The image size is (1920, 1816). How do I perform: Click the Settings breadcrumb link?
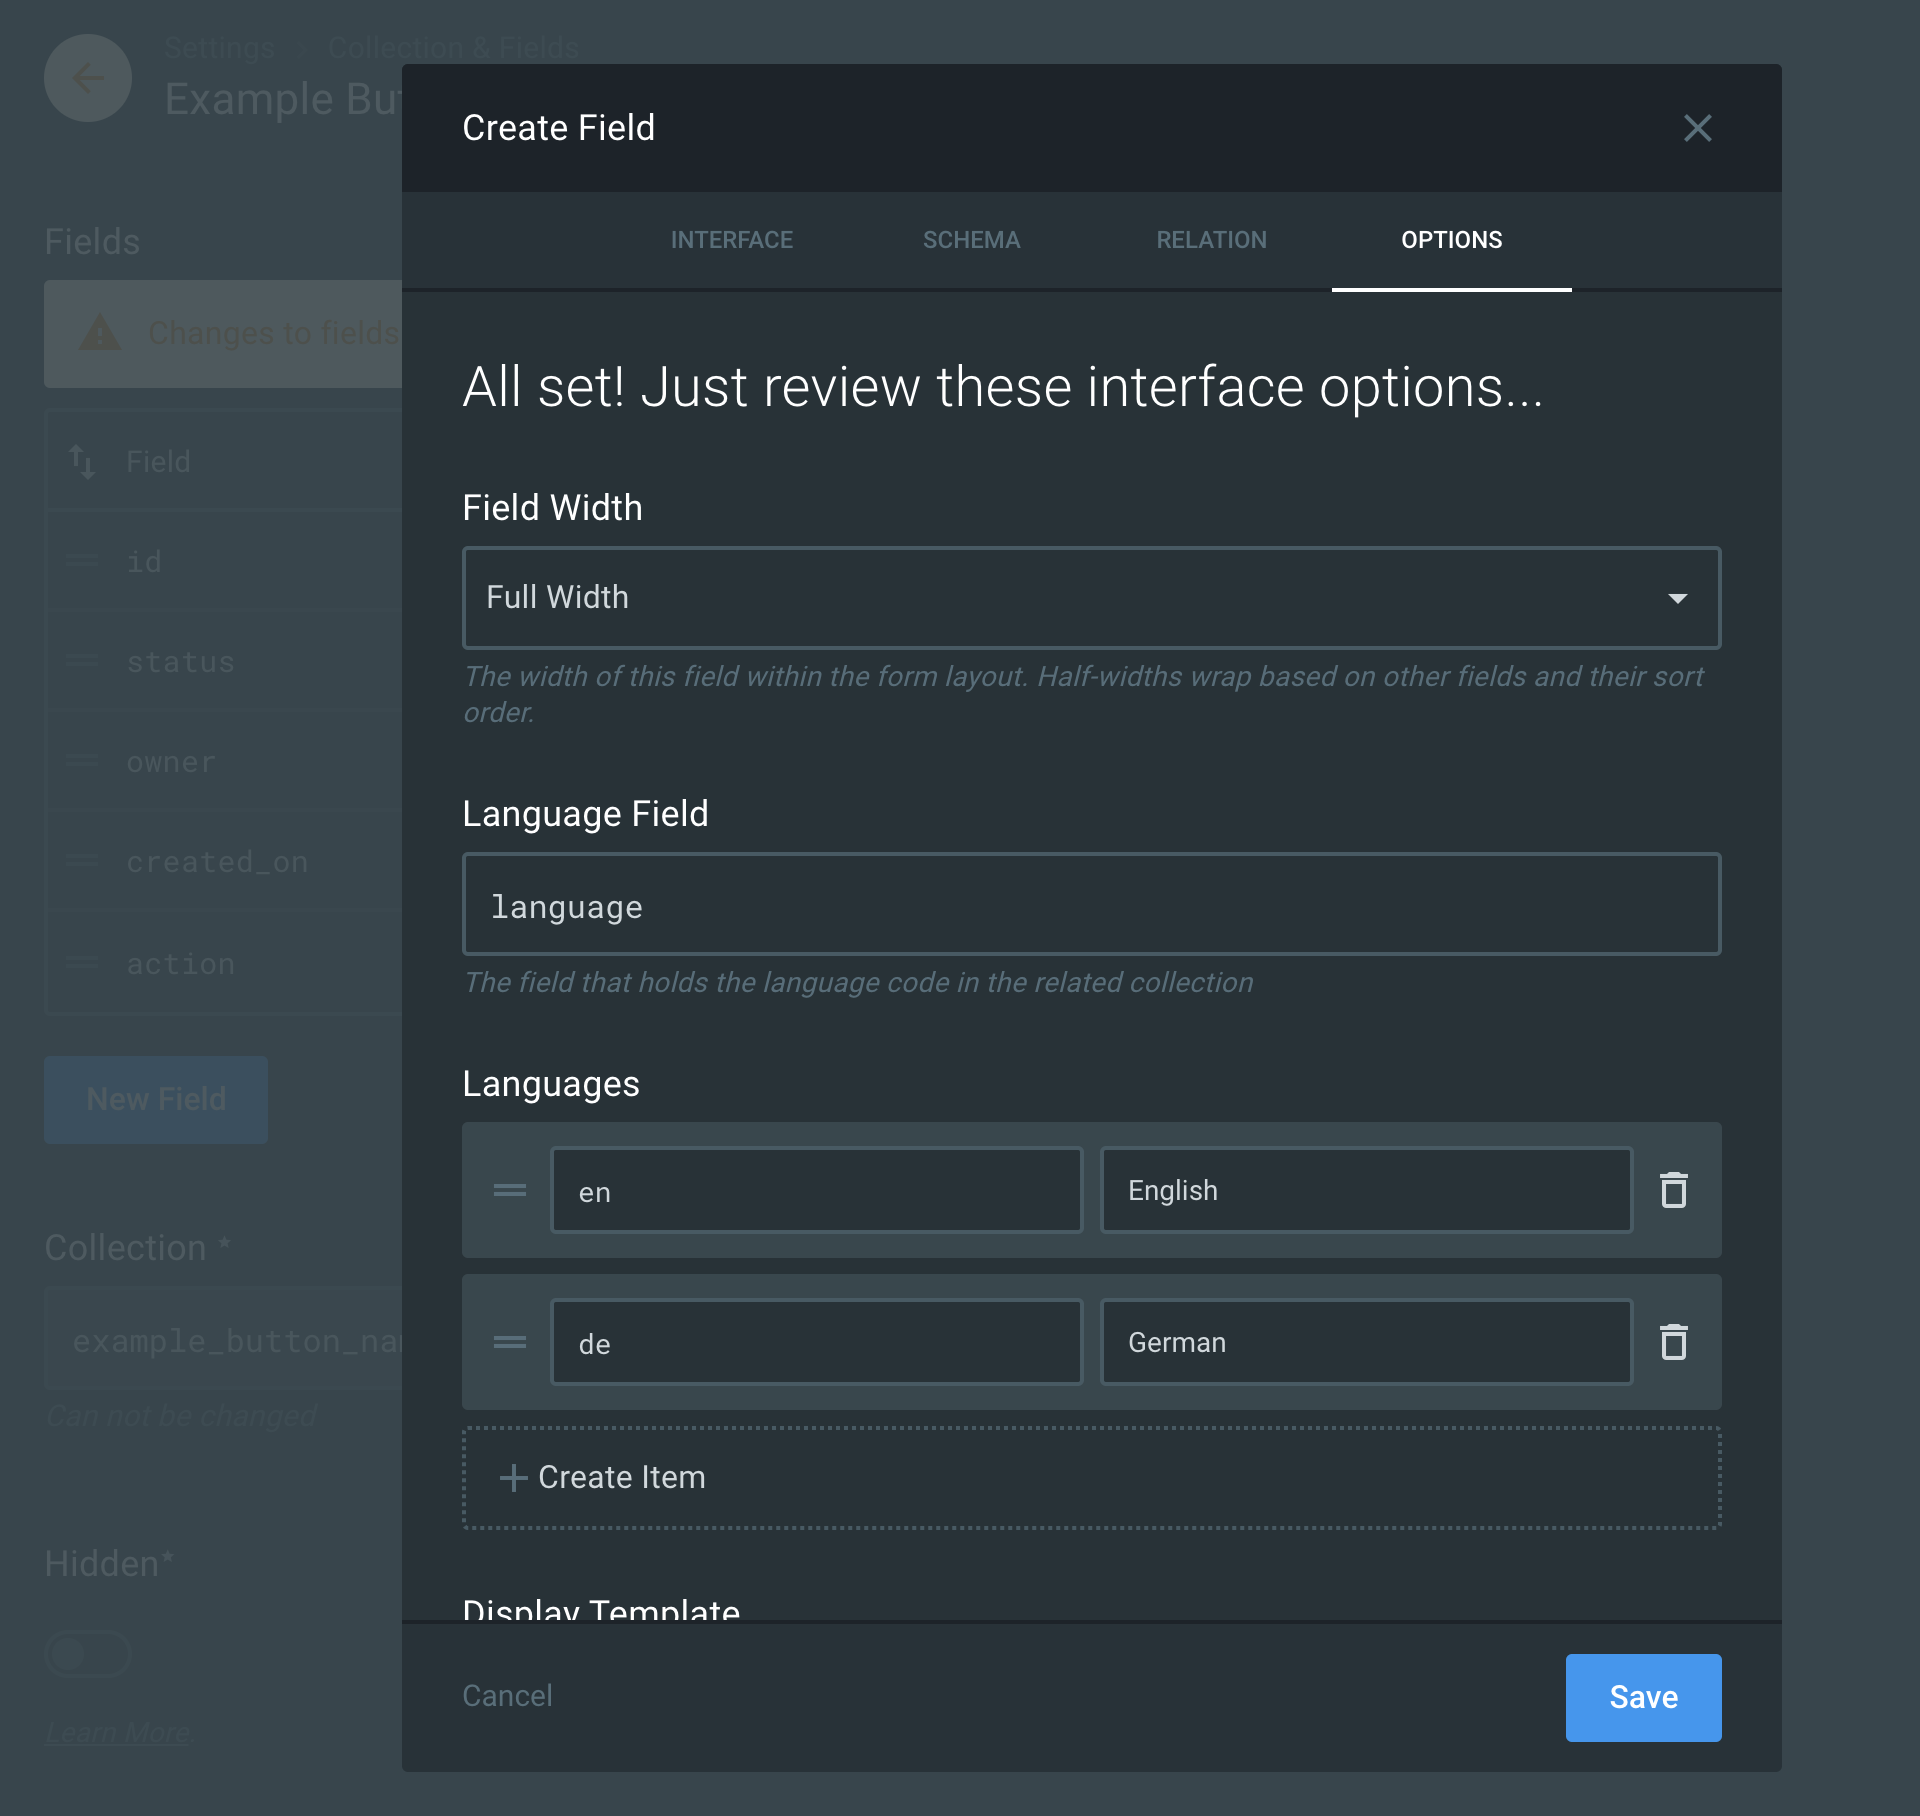pos(219,48)
